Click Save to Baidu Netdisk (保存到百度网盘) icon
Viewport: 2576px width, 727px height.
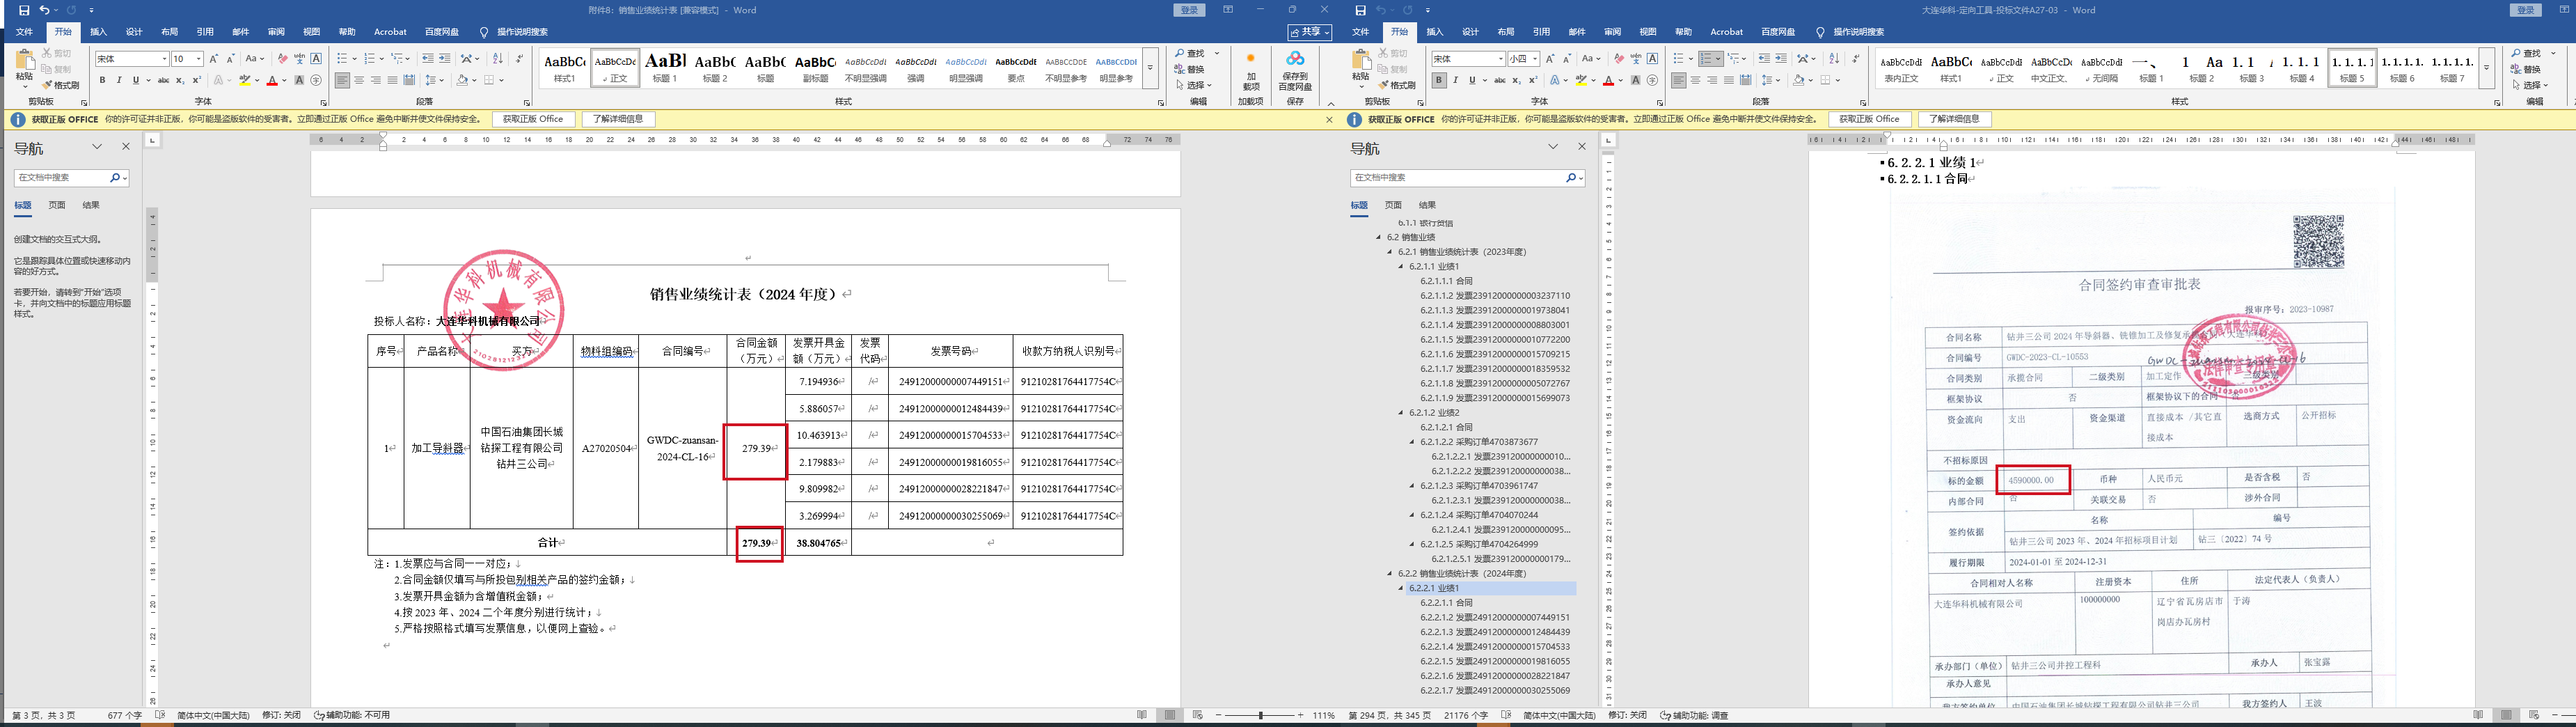click(1295, 70)
